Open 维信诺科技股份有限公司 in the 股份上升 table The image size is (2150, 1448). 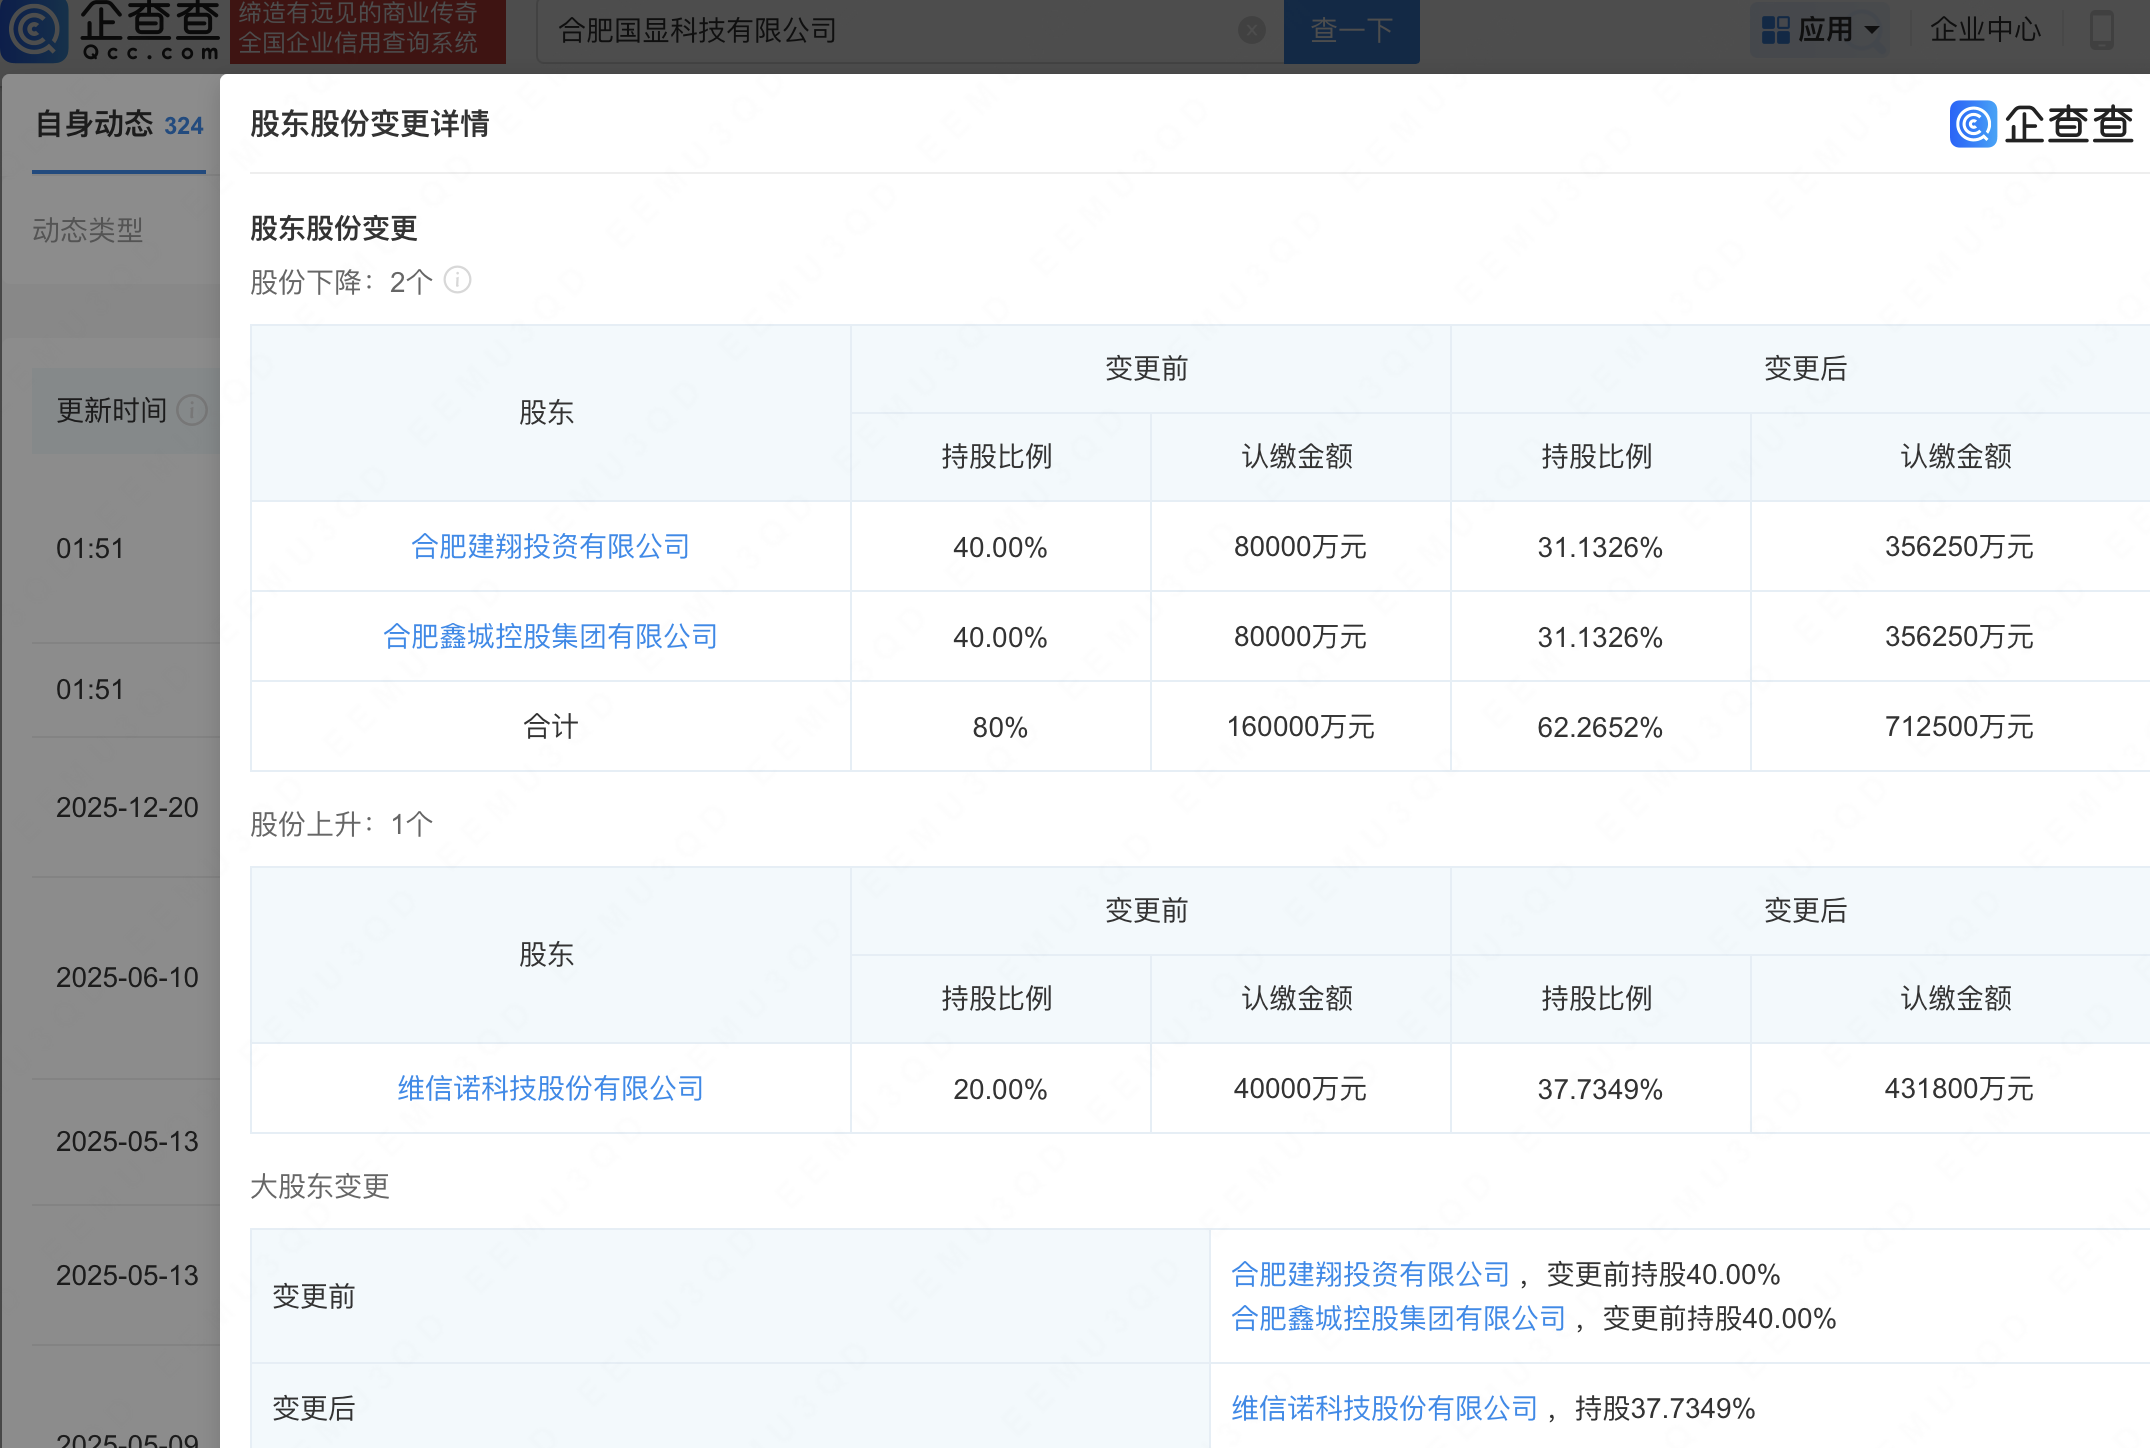(x=548, y=1089)
